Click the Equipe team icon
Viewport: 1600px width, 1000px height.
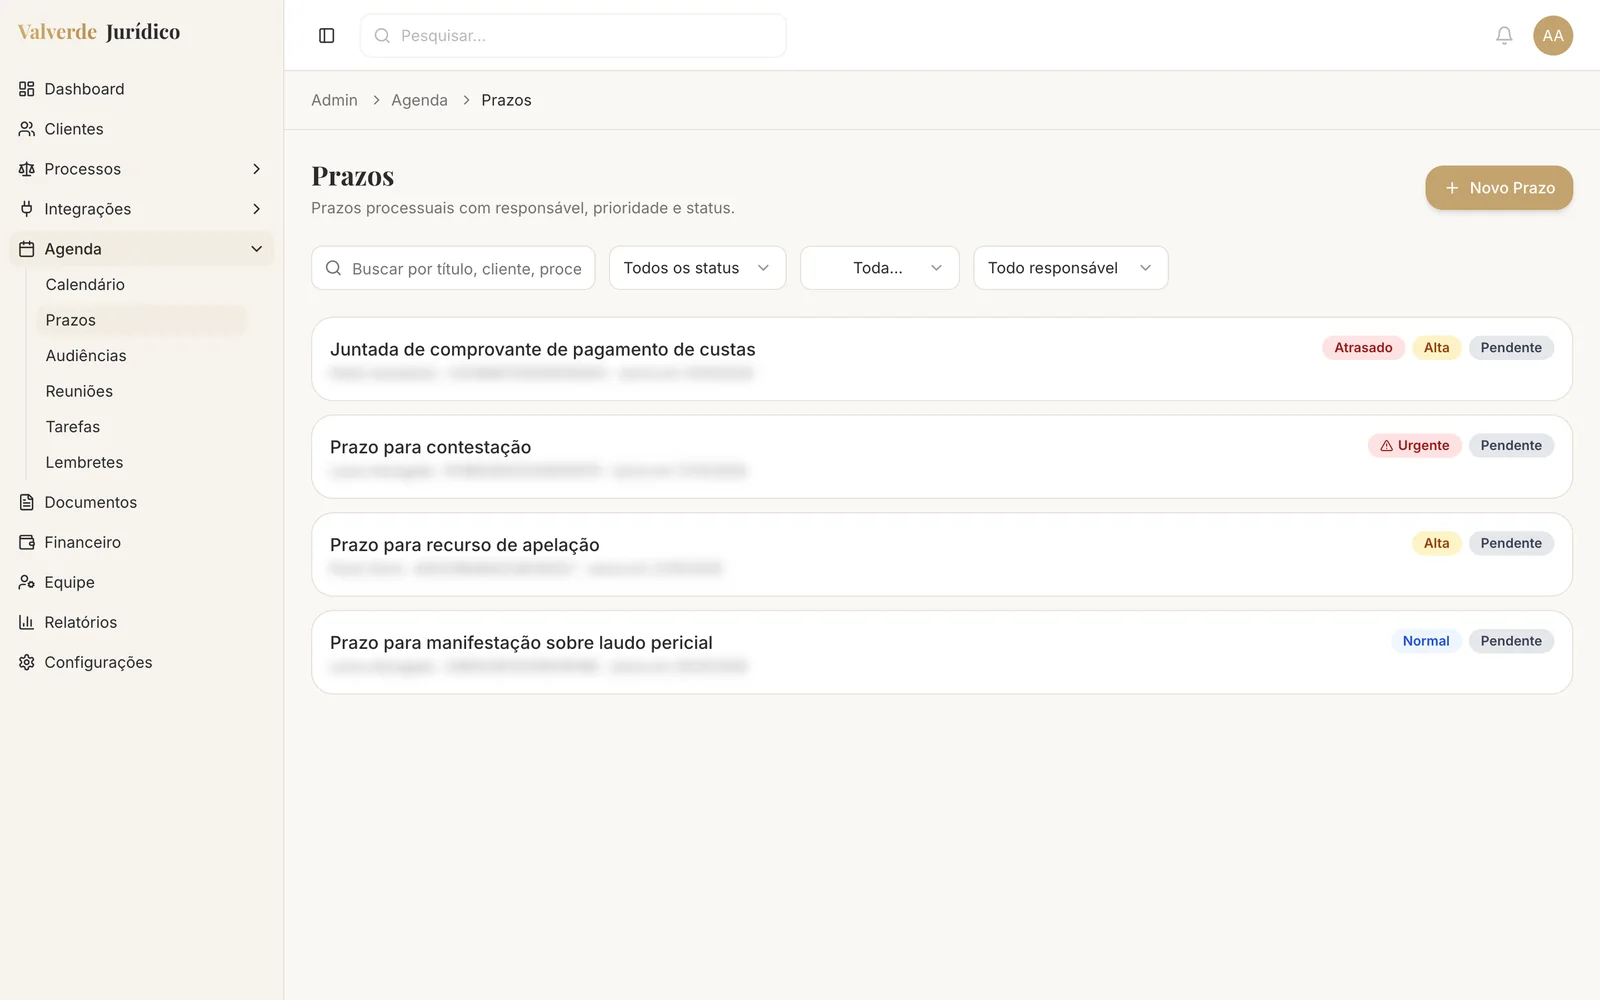pyautogui.click(x=27, y=582)
